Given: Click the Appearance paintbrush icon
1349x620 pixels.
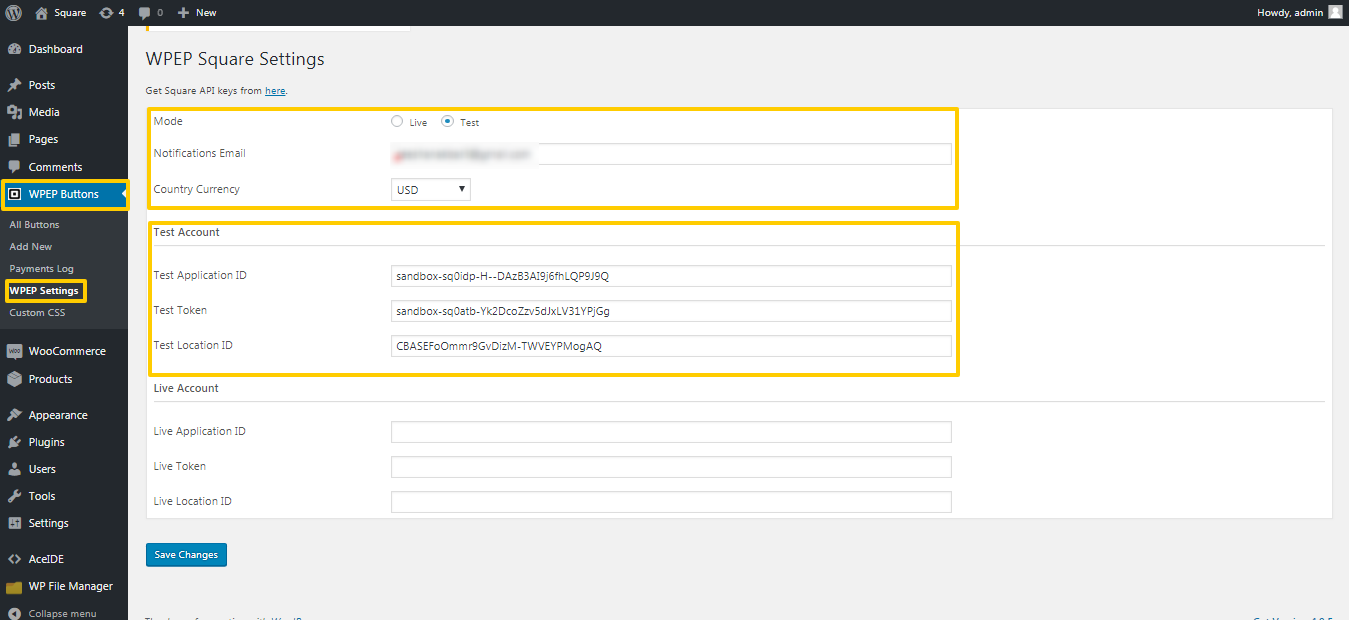Looking at the screenshot, I should point(15,415).
